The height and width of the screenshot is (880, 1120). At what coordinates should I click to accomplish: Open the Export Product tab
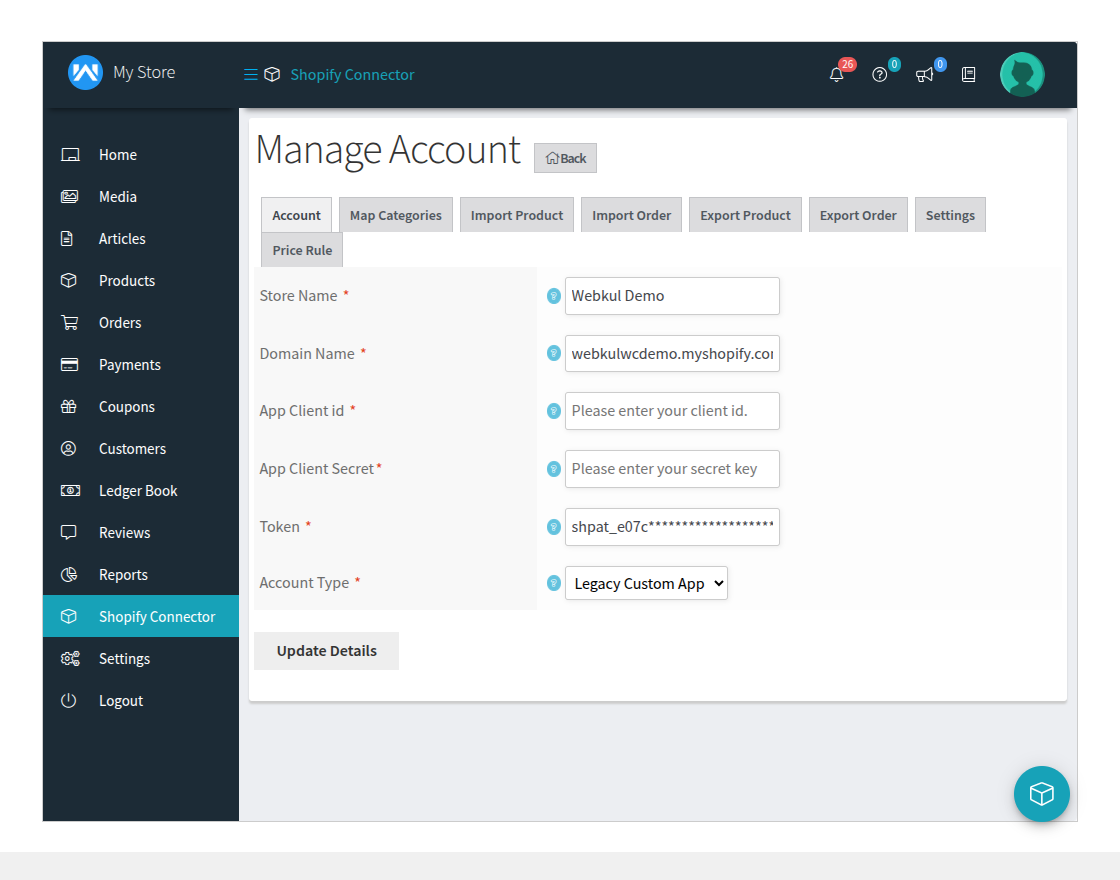744,214
